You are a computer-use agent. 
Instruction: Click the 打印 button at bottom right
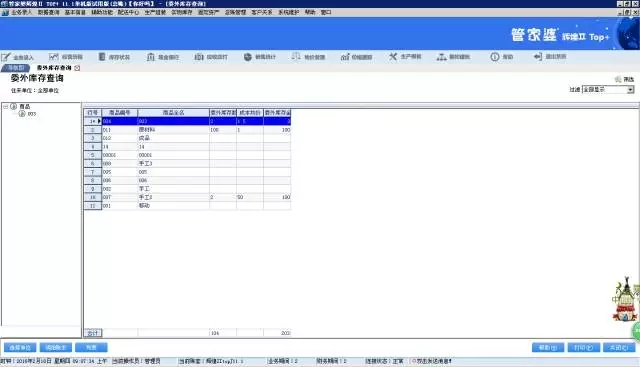click(584, 347)
